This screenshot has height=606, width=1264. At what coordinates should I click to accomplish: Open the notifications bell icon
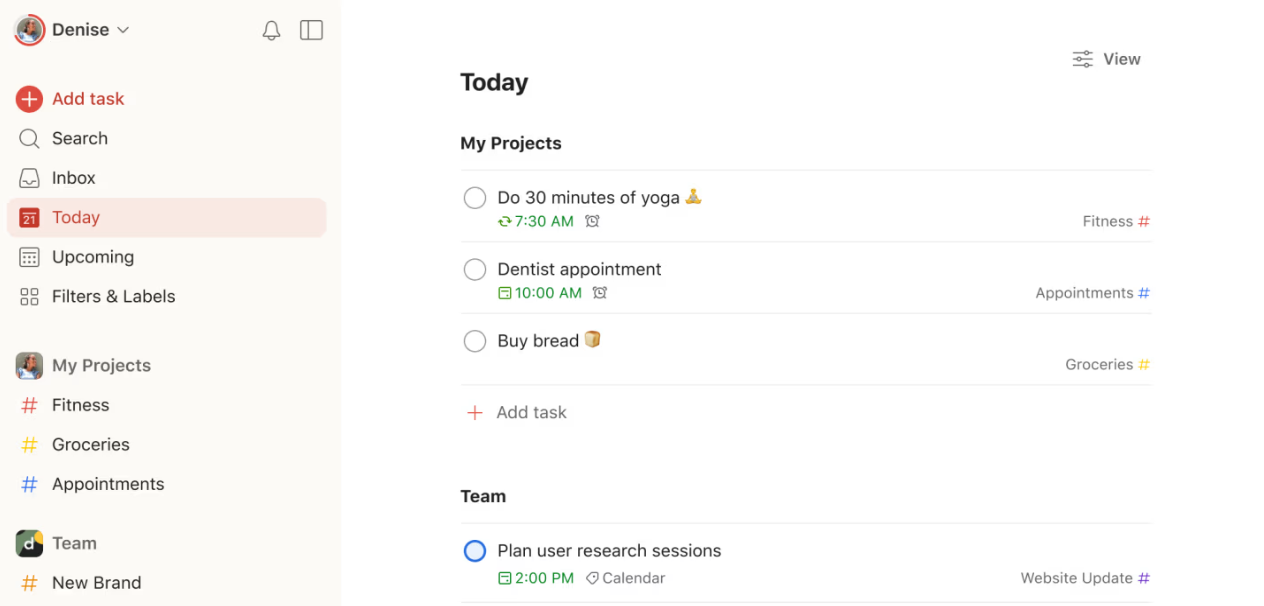pos(271,31)
